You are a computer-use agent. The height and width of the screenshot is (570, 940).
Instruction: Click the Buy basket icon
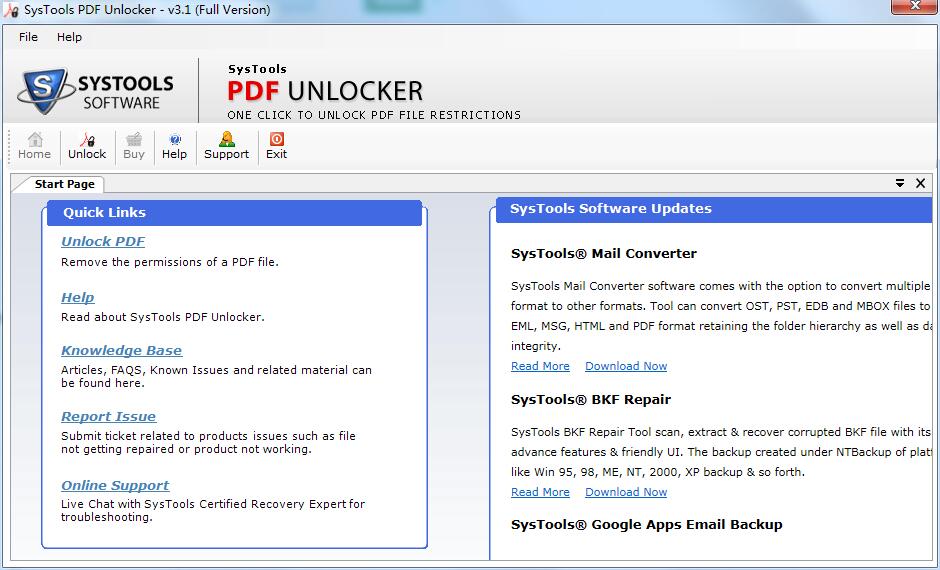point(134,139)
